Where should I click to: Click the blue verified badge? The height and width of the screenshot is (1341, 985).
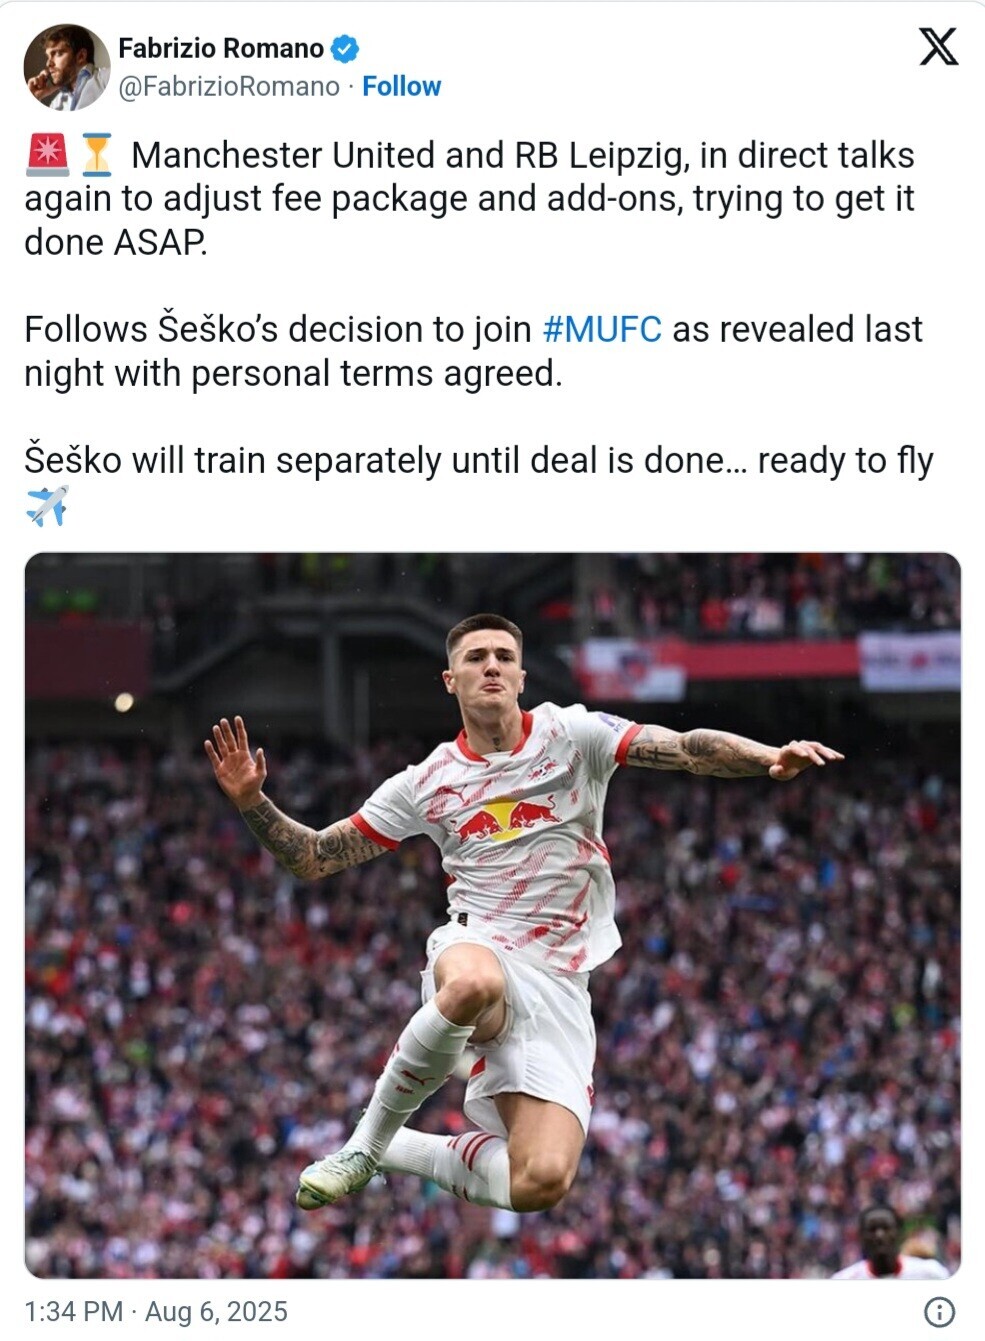tap(345, 48)
